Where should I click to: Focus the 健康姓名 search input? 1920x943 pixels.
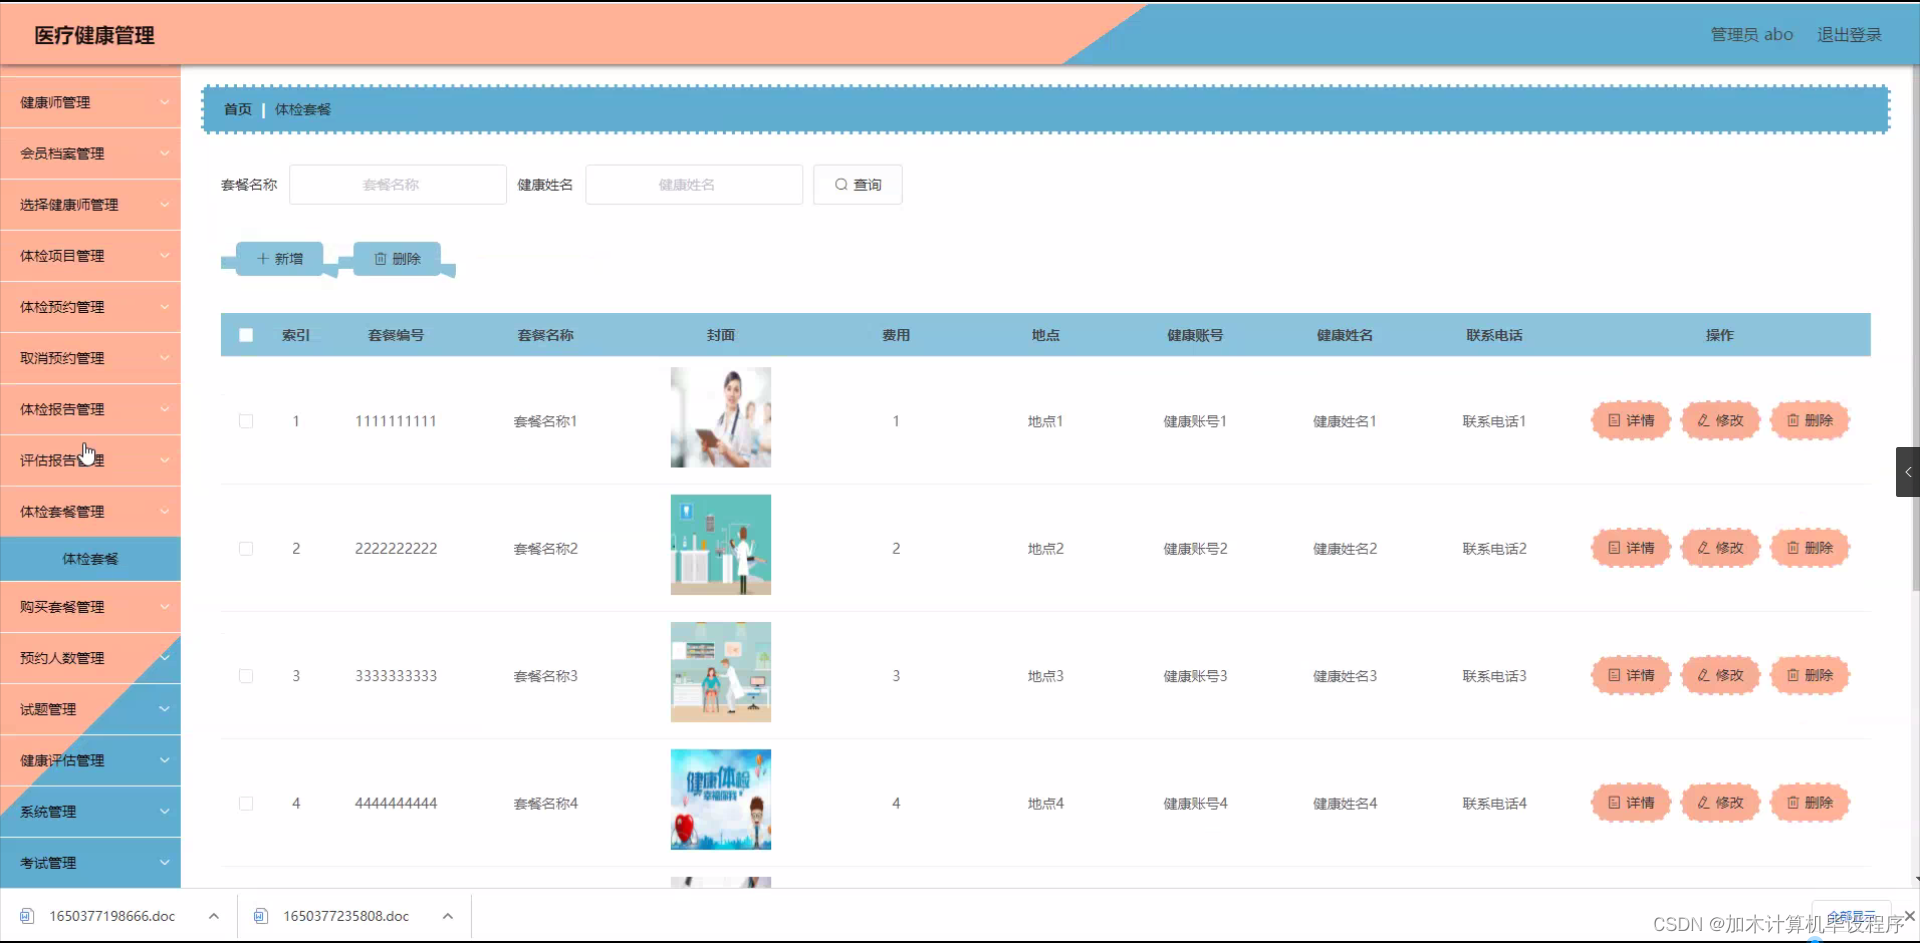tap(694, 185)
